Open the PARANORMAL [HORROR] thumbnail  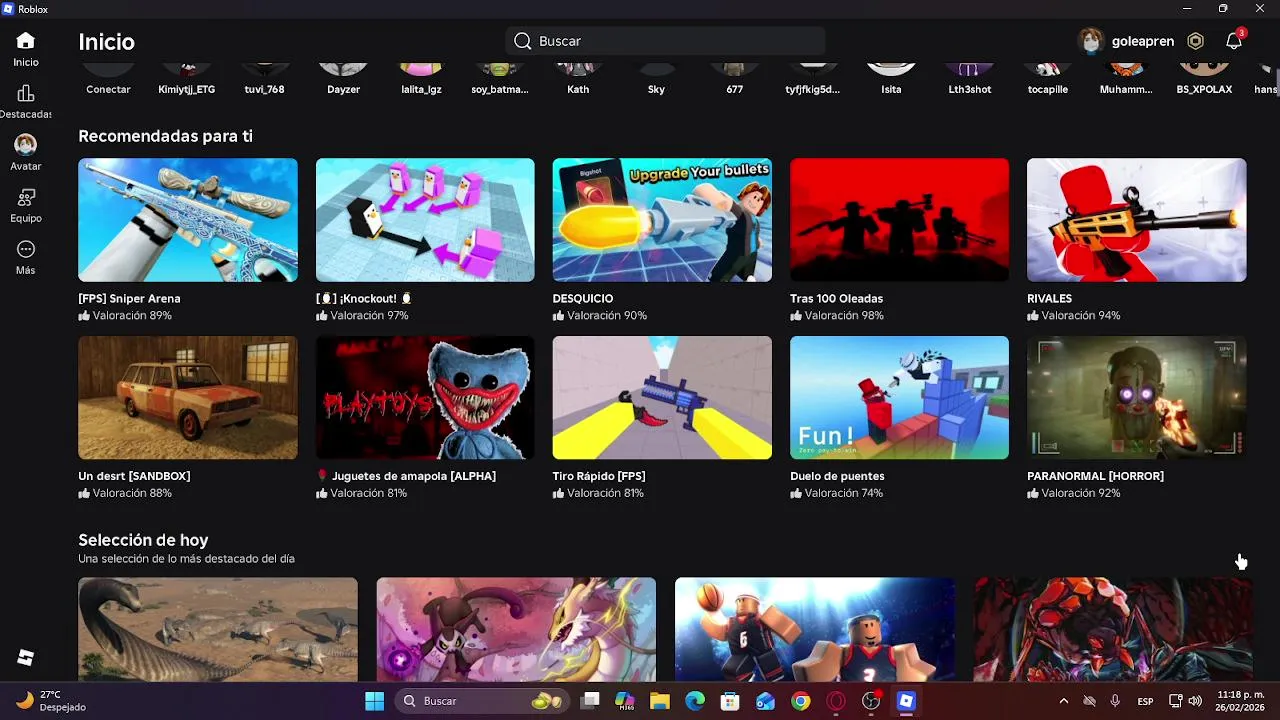(1136, 398)
